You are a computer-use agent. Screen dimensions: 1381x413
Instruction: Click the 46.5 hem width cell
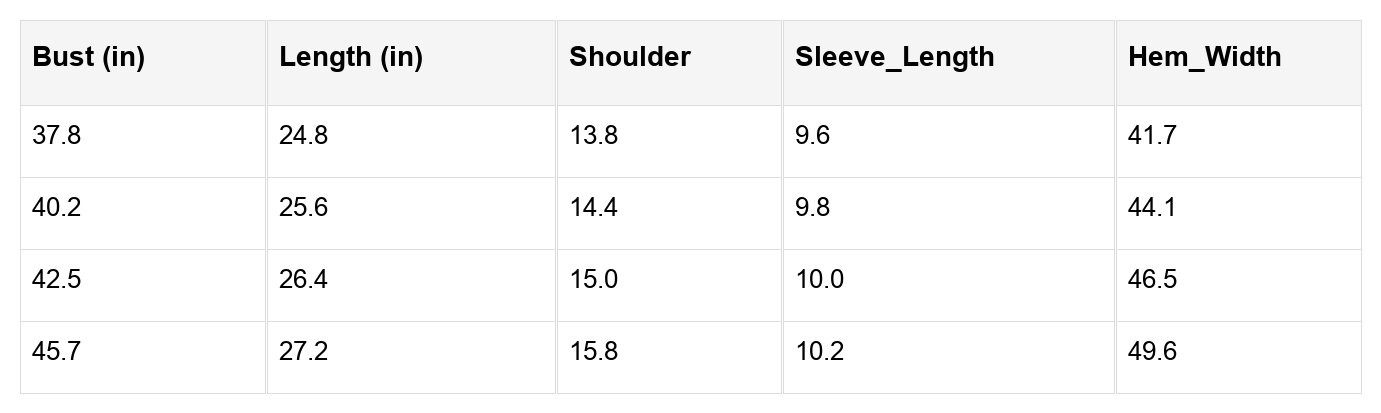click(x=1152, y=280)
